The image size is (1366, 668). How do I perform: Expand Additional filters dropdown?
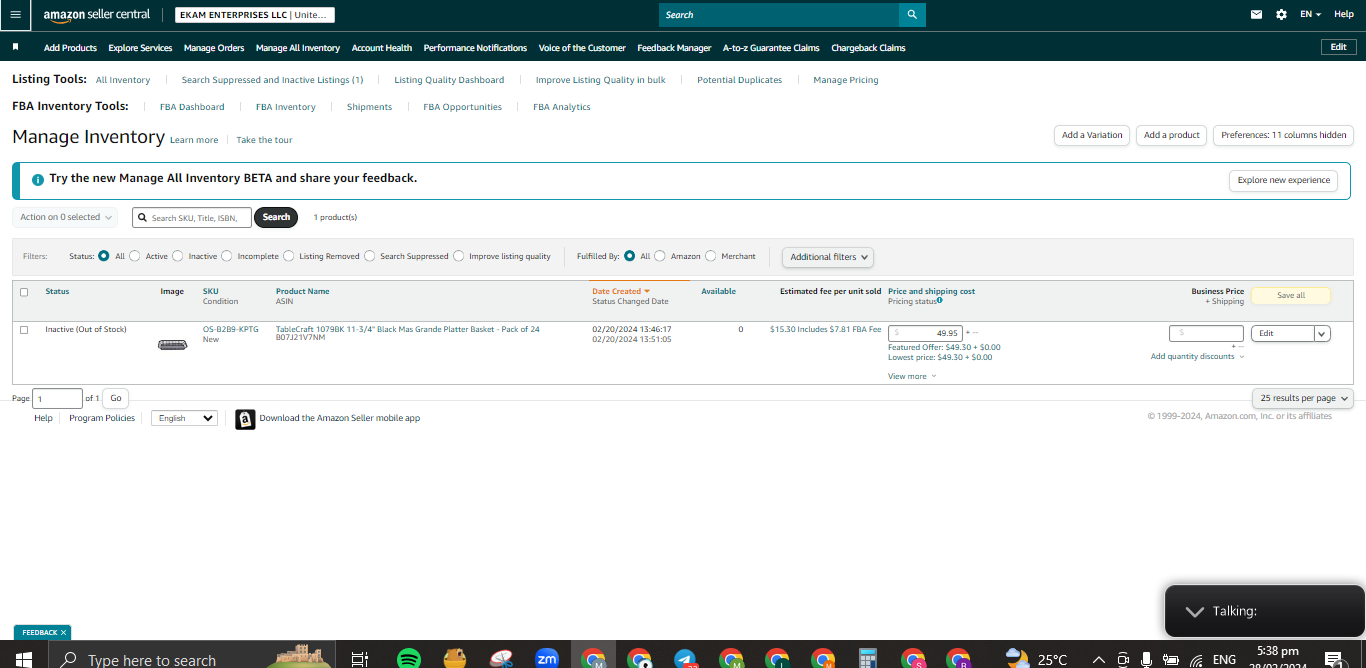click(828, 257)
